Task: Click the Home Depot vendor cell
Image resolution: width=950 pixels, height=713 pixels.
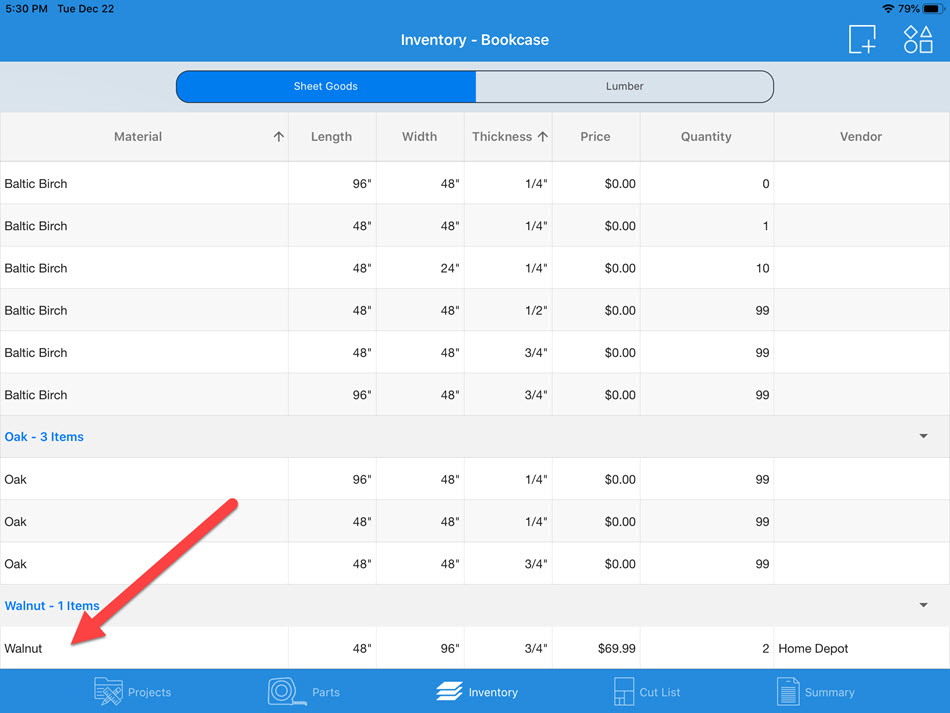Action: 862,648
